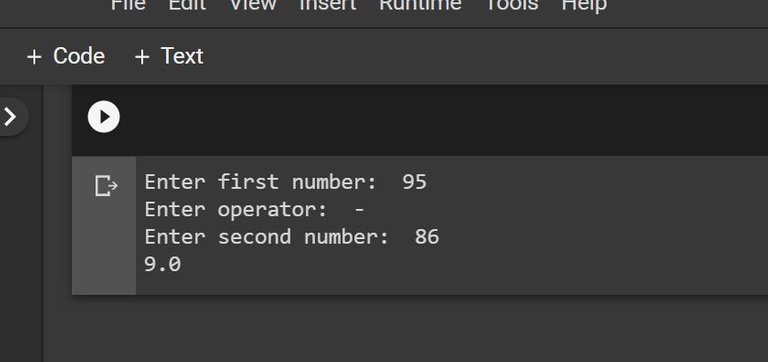This screenshot has height=362, width=768.
Task: Open the File menu
Action: click(x=128, y=5)
